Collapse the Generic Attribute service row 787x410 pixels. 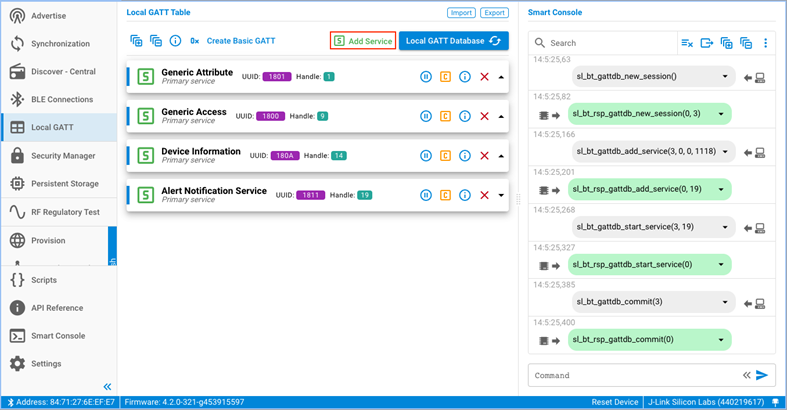coord(501,77)
